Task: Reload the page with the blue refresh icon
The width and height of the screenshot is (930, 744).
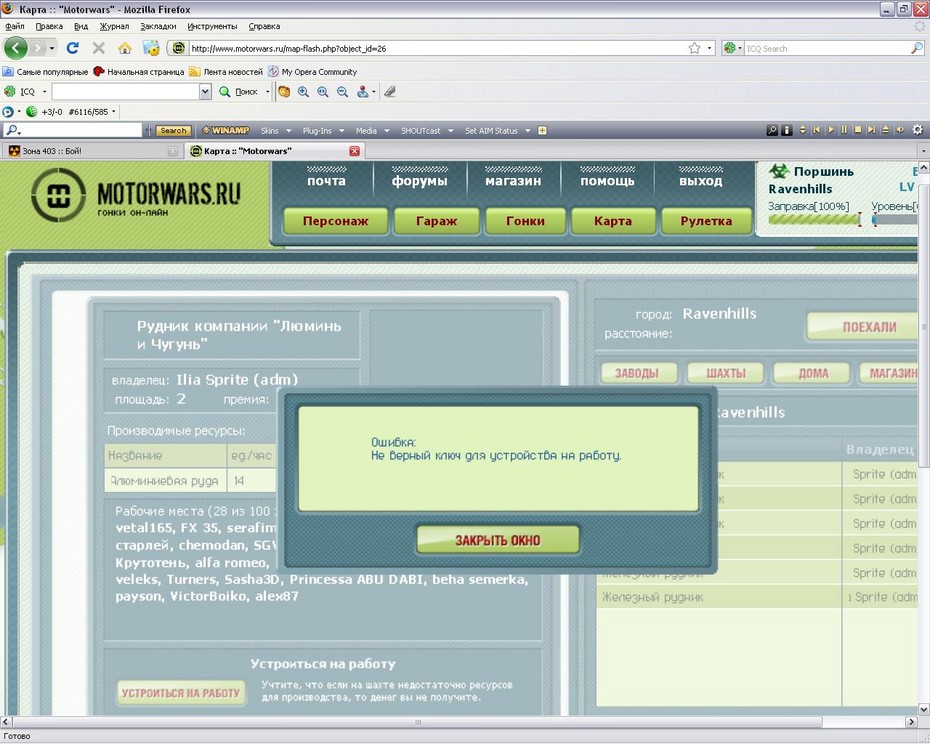Action: (x=72, y=48)
